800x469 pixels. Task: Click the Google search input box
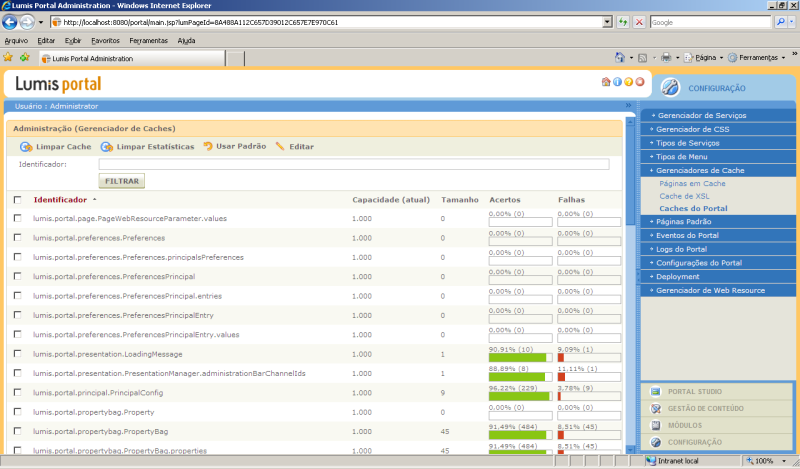pos(710,22)
